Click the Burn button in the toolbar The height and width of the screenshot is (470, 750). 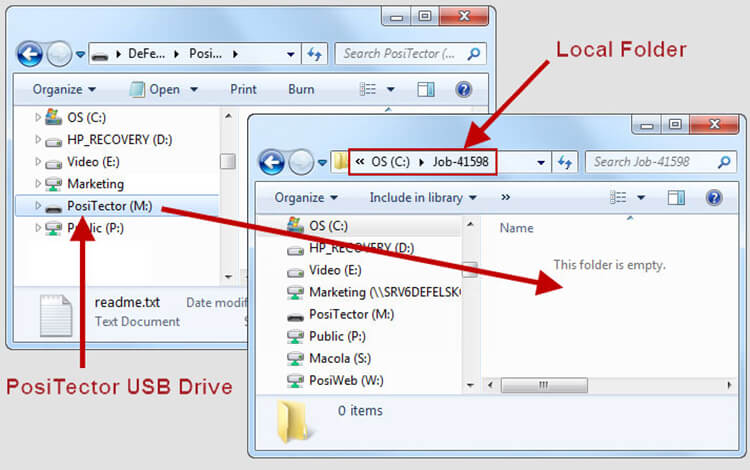click(x=301, y=89)
